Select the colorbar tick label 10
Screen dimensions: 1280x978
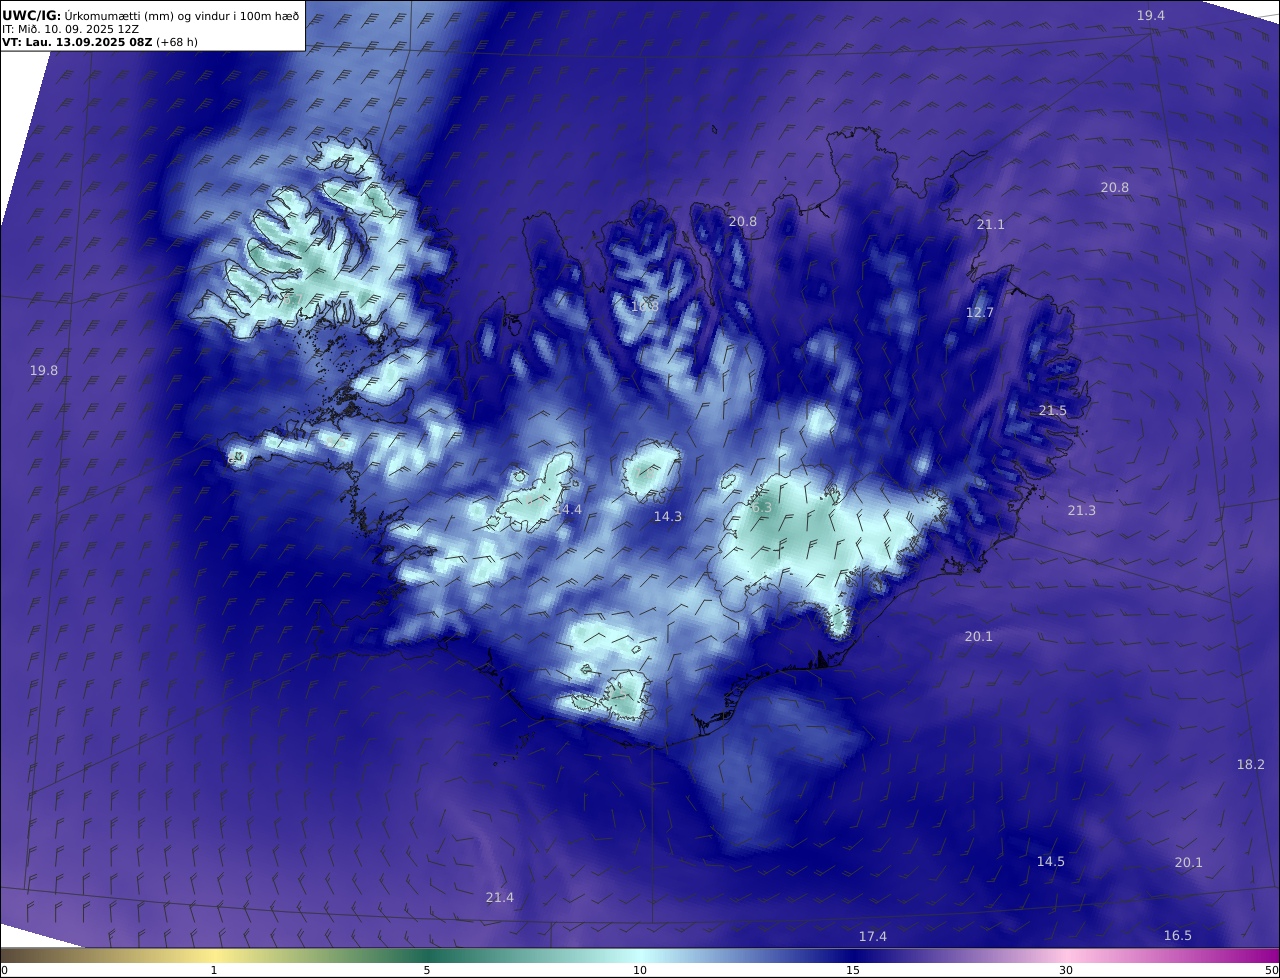[640, 970]
